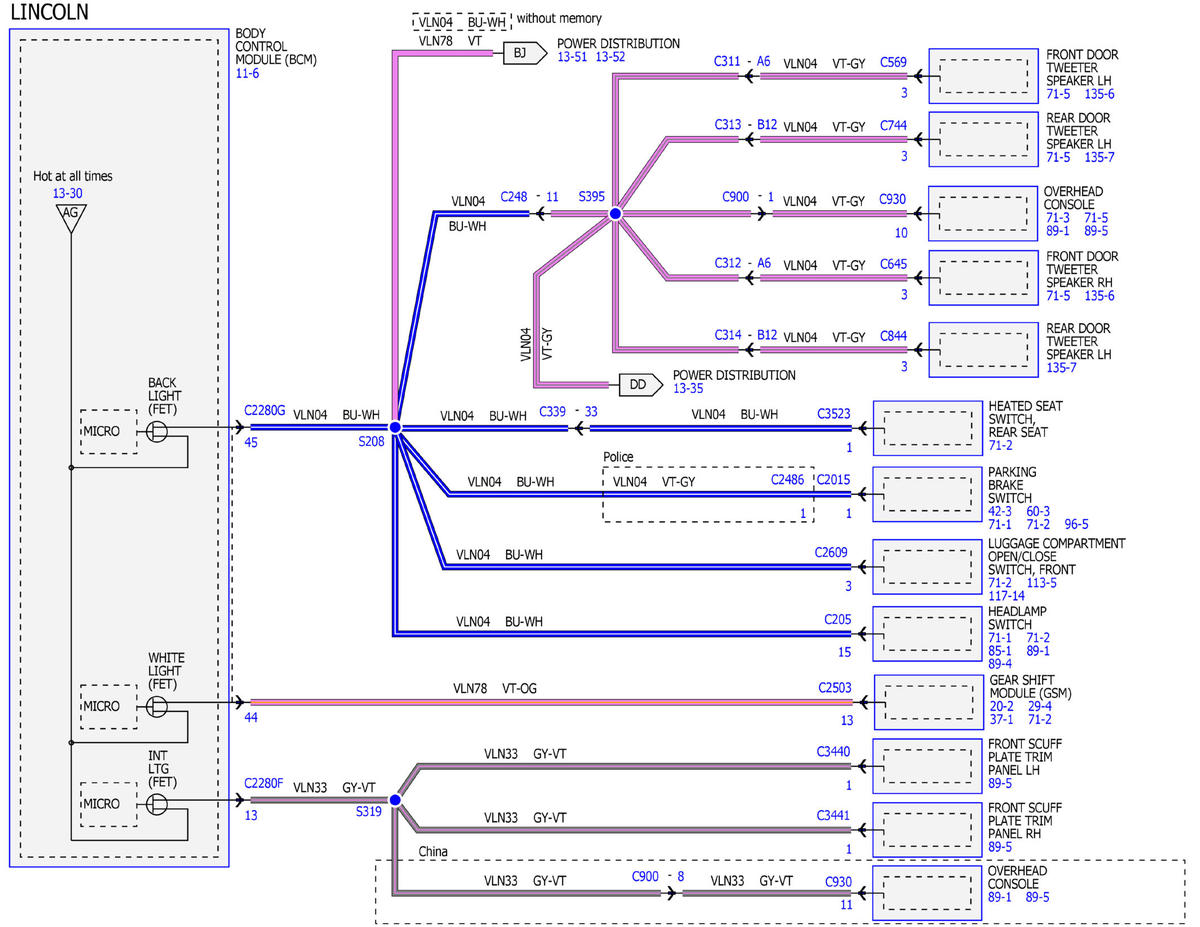Open connector C2486 in Police box
The height and width of the screenshot is (927, 1200).
pos(787,480)
